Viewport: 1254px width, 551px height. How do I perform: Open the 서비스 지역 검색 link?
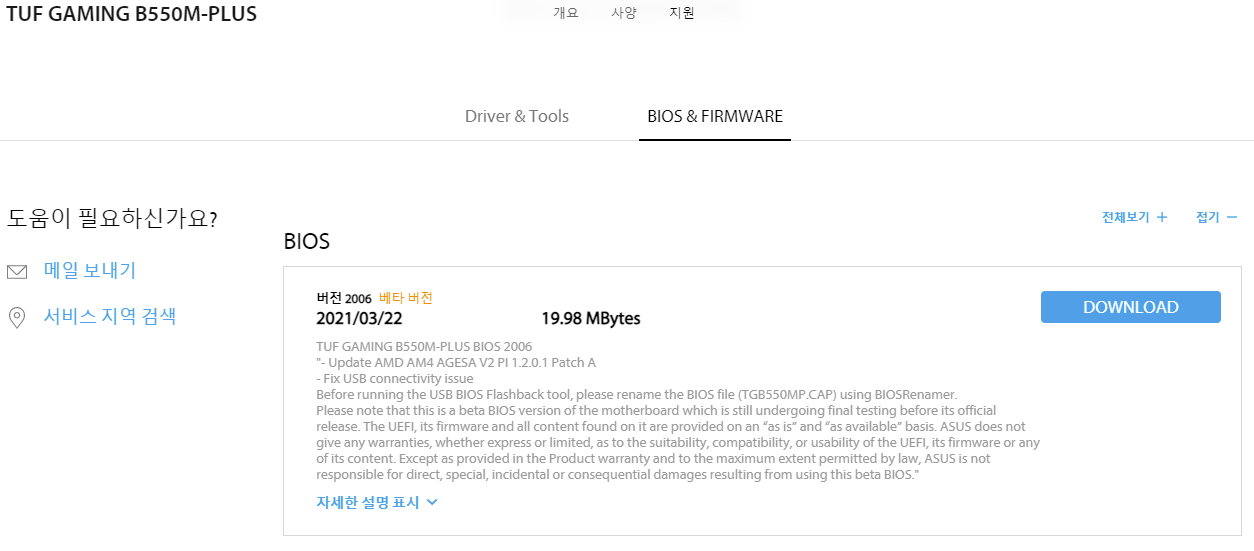pos(110,317)
